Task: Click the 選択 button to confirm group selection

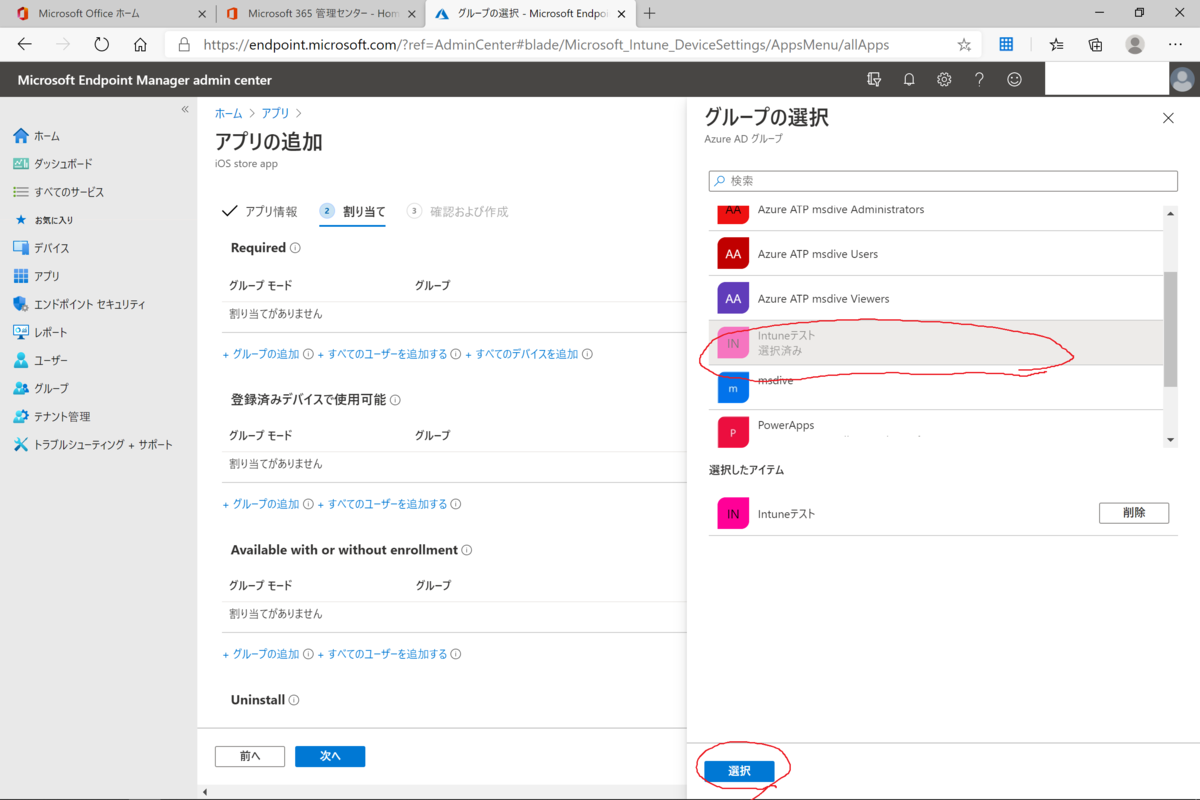Action: 739,770
